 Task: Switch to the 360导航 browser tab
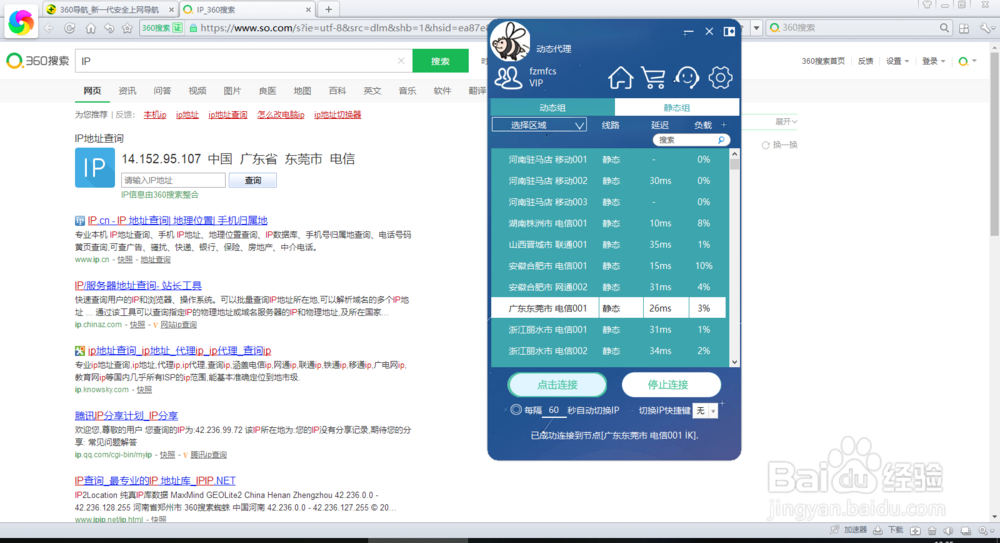click(110, 10)
